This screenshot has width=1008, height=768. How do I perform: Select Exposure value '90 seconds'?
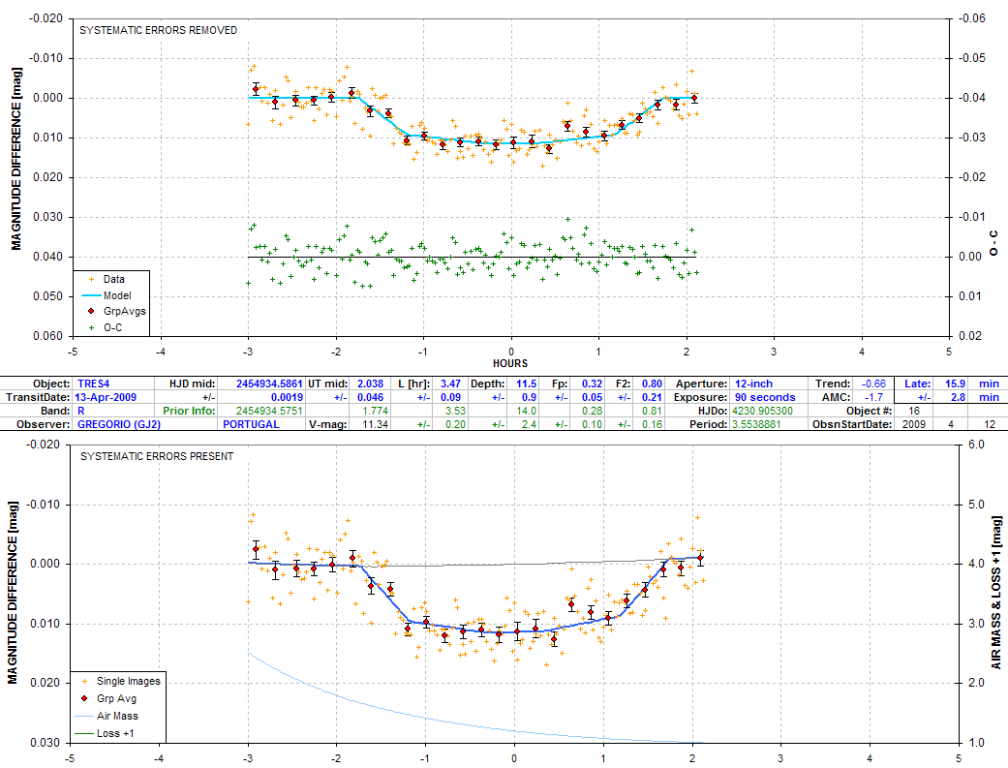pos(765,397)
